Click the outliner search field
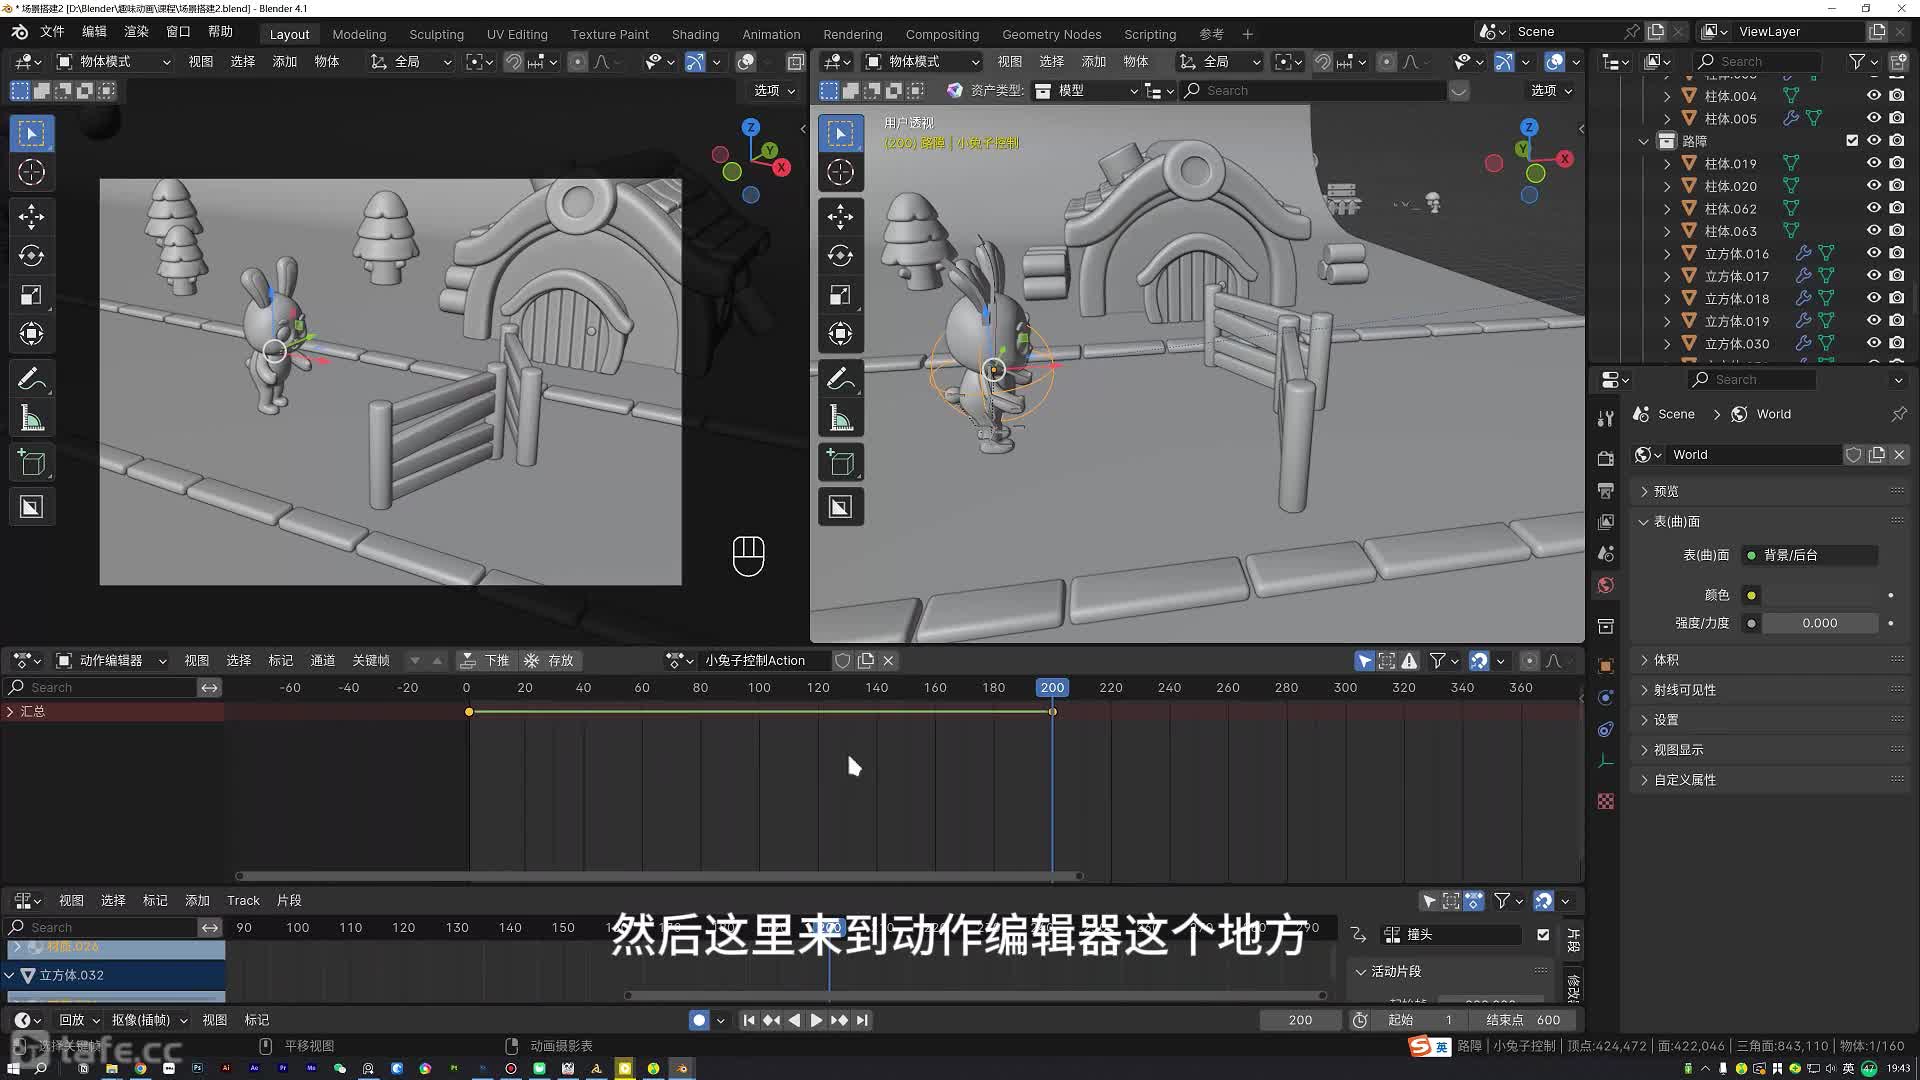This screenshot has width=1920, height=1080. point(1759,62)
